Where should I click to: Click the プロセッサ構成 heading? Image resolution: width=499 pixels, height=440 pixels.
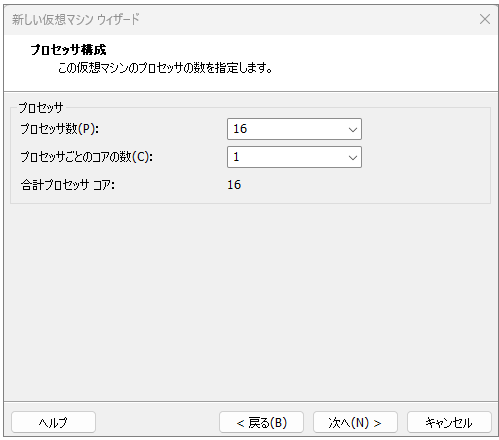(68, 50)
